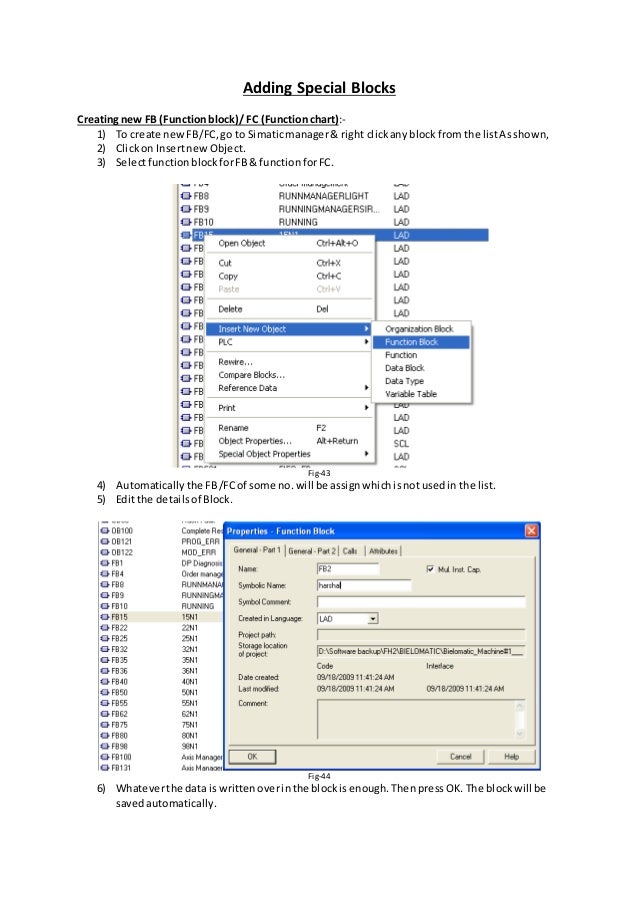
Task: Click the FB40 block icon
Action: [105, 681]
